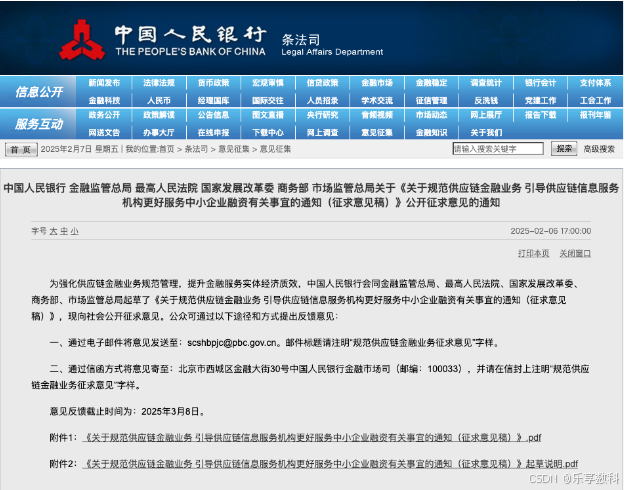Select 征信管理 in the navigation
The width and height of the screenshot is (625, 490).
tap(432, 100)
